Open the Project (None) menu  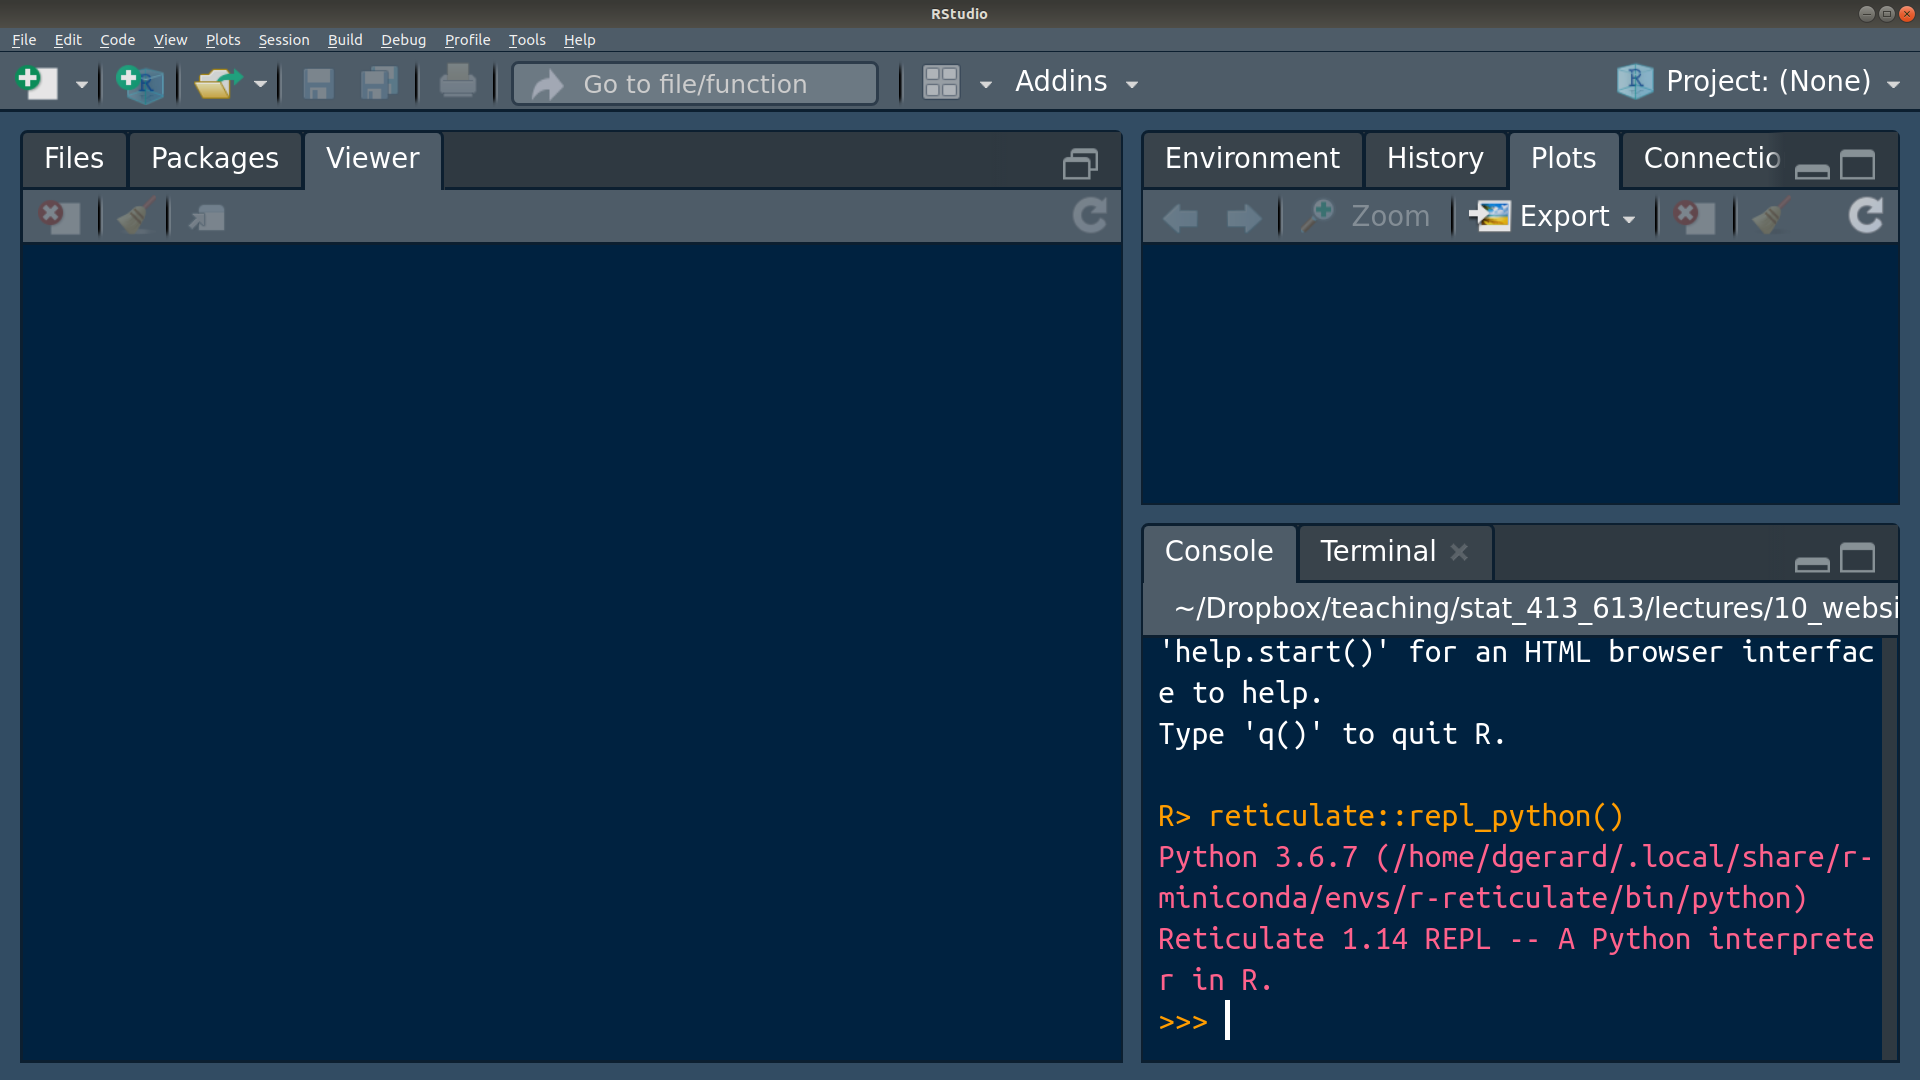click(1760, 82)
